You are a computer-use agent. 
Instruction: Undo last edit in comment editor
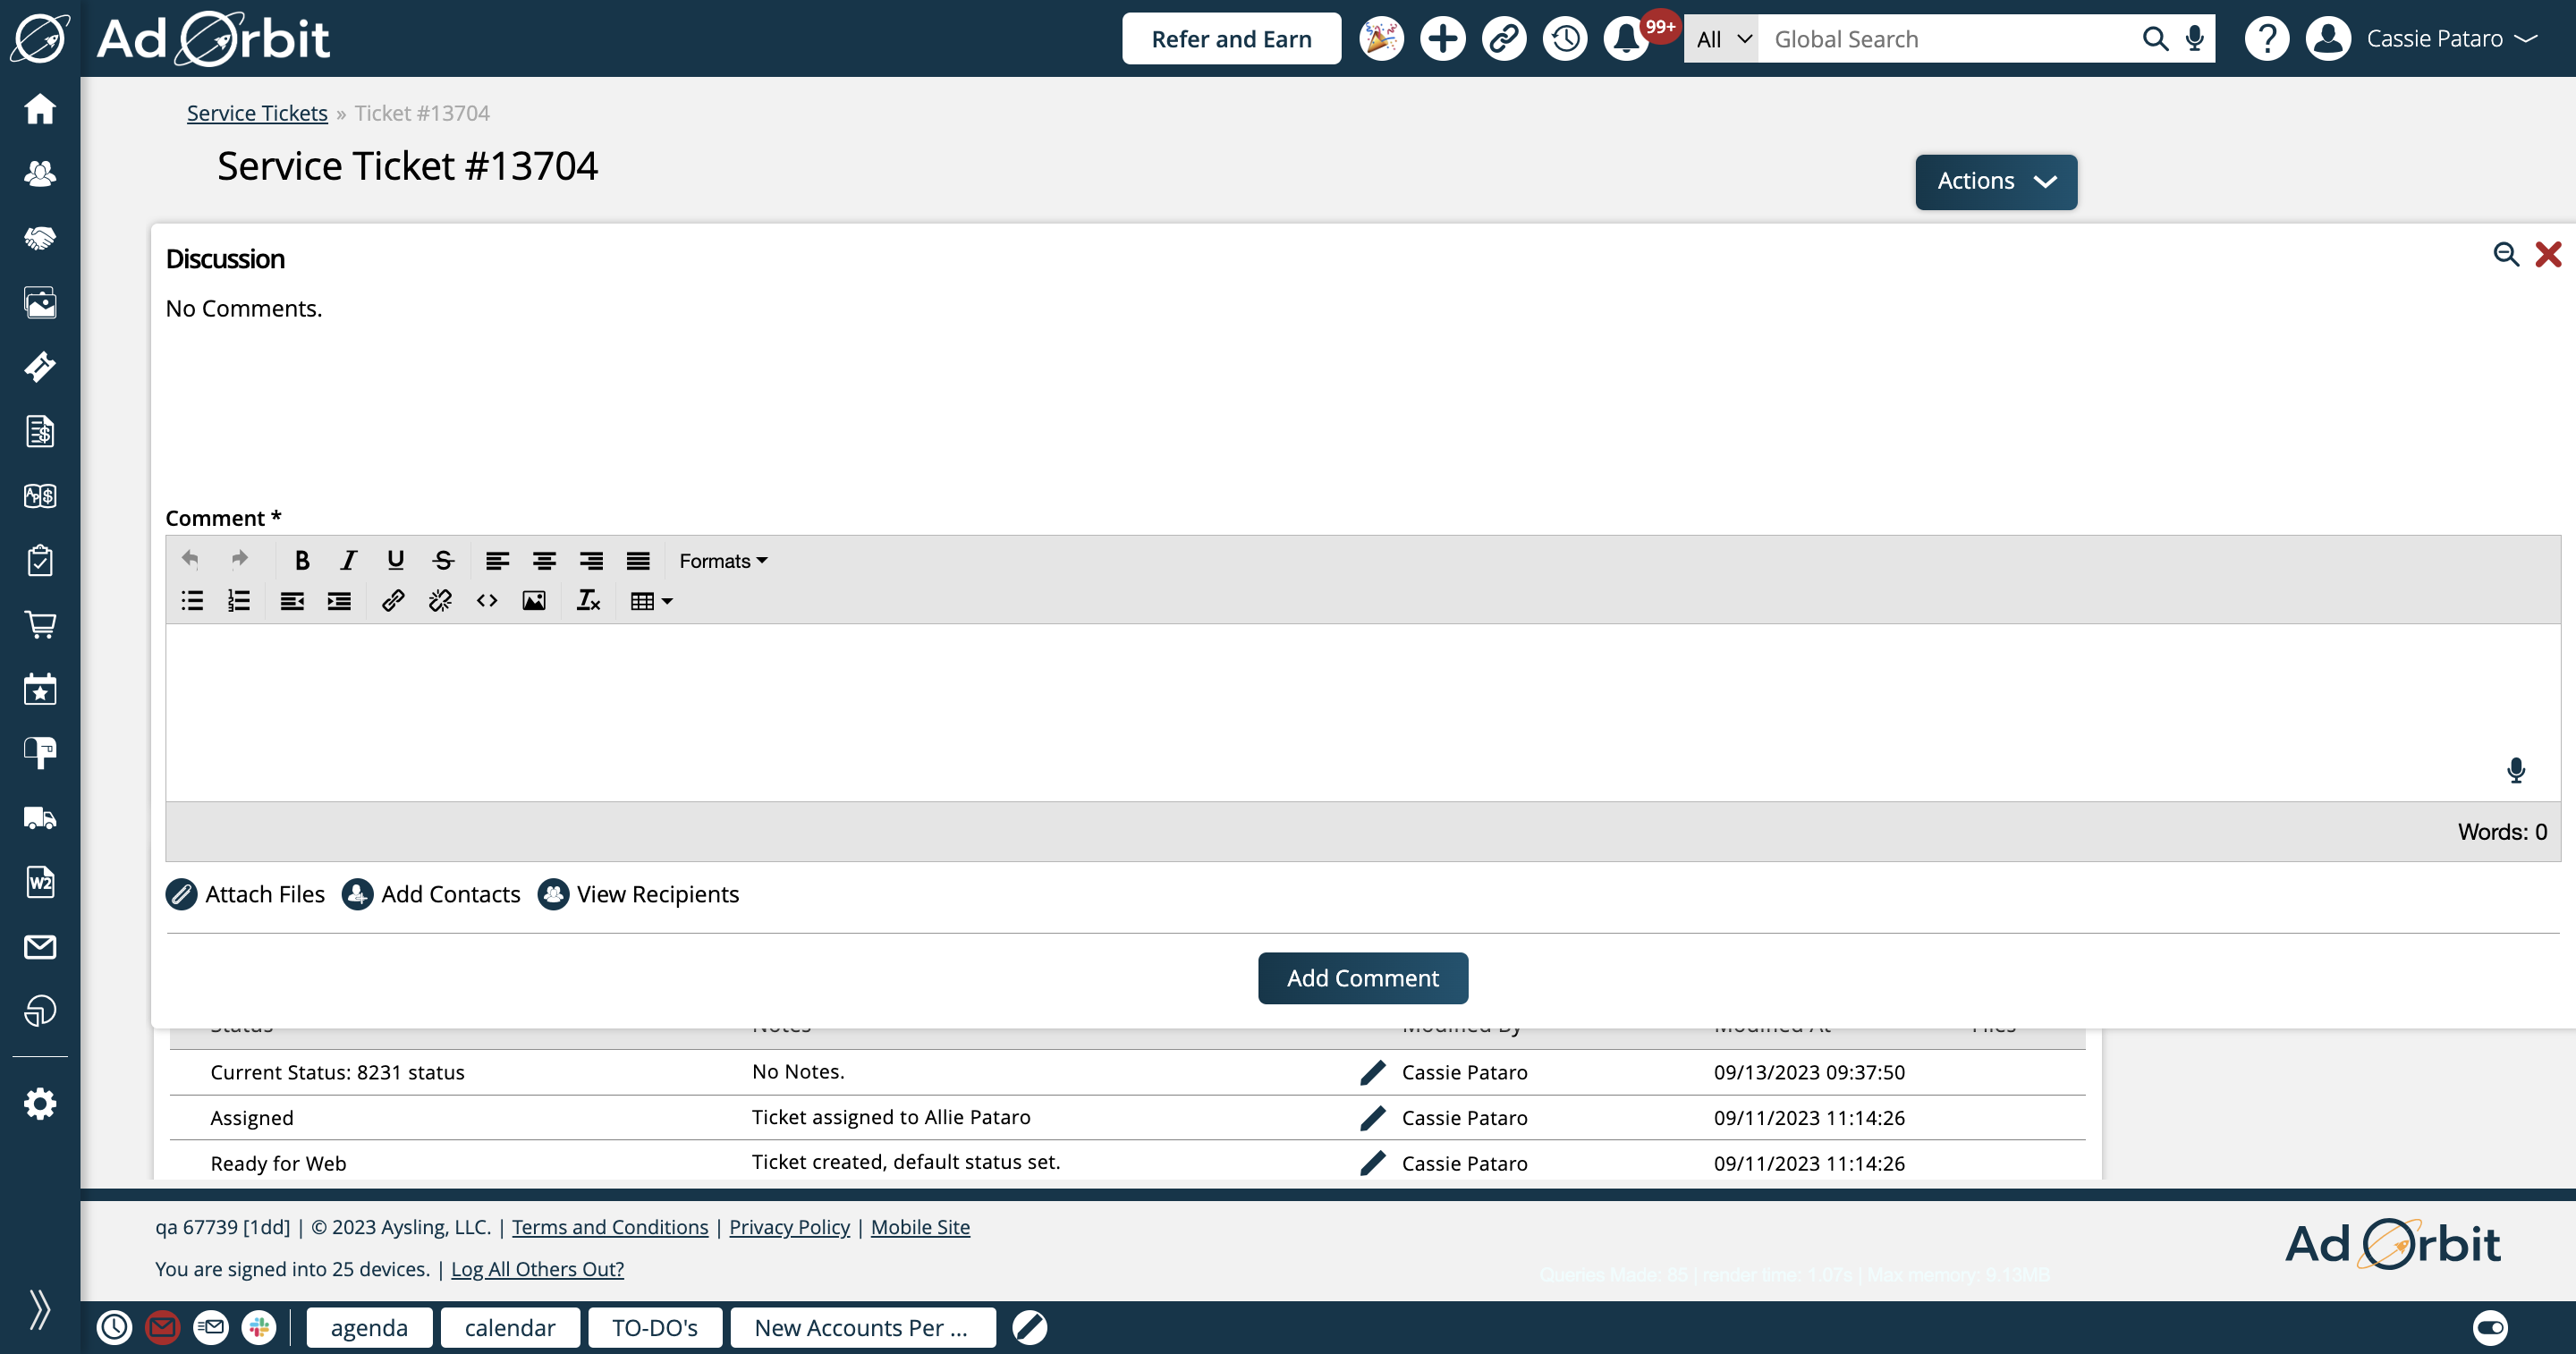(190, 558)
